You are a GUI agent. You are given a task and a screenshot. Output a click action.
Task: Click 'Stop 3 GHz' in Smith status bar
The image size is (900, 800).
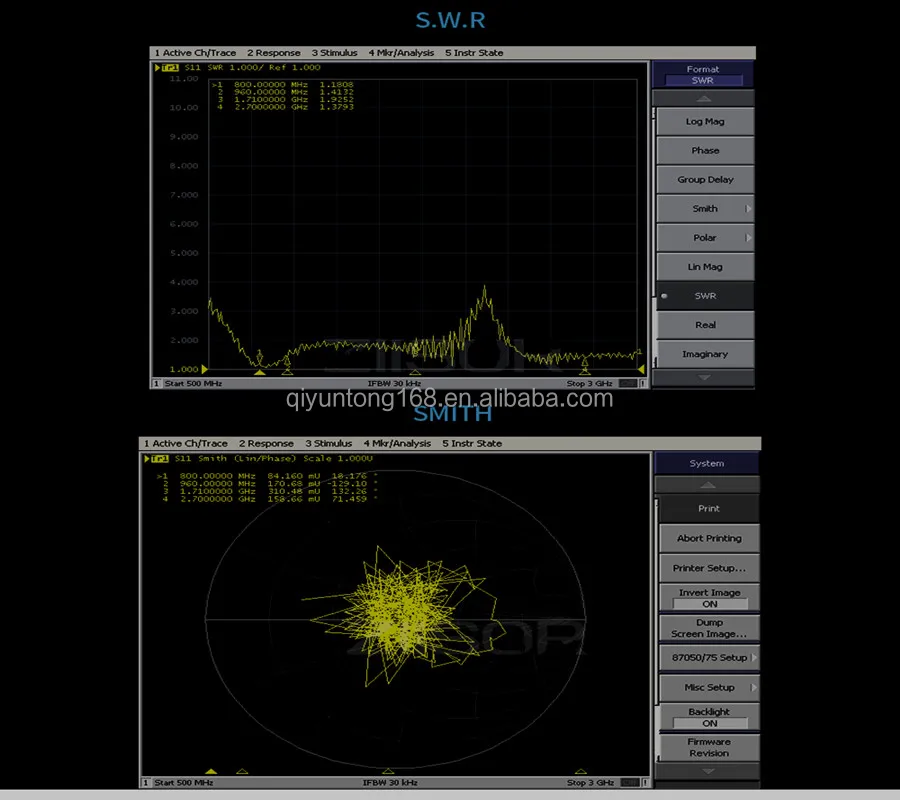tap(590, 782)
